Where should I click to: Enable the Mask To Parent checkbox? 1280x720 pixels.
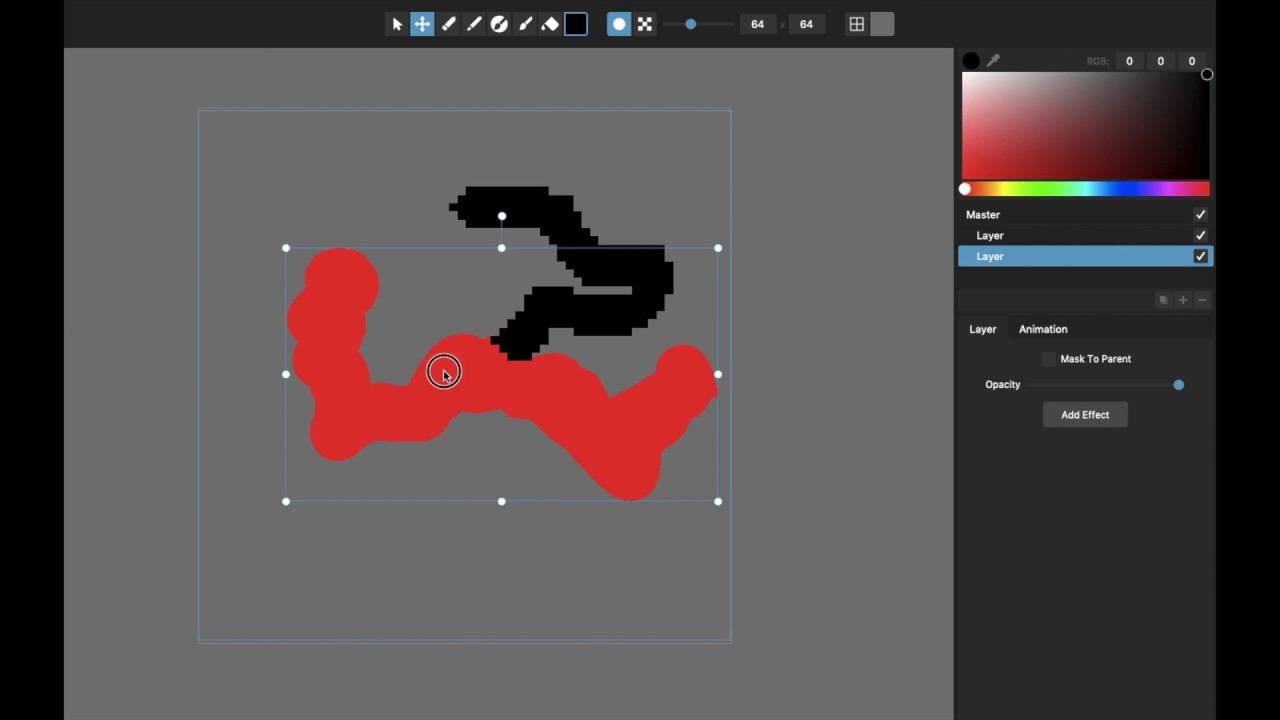coord(1048,359)
